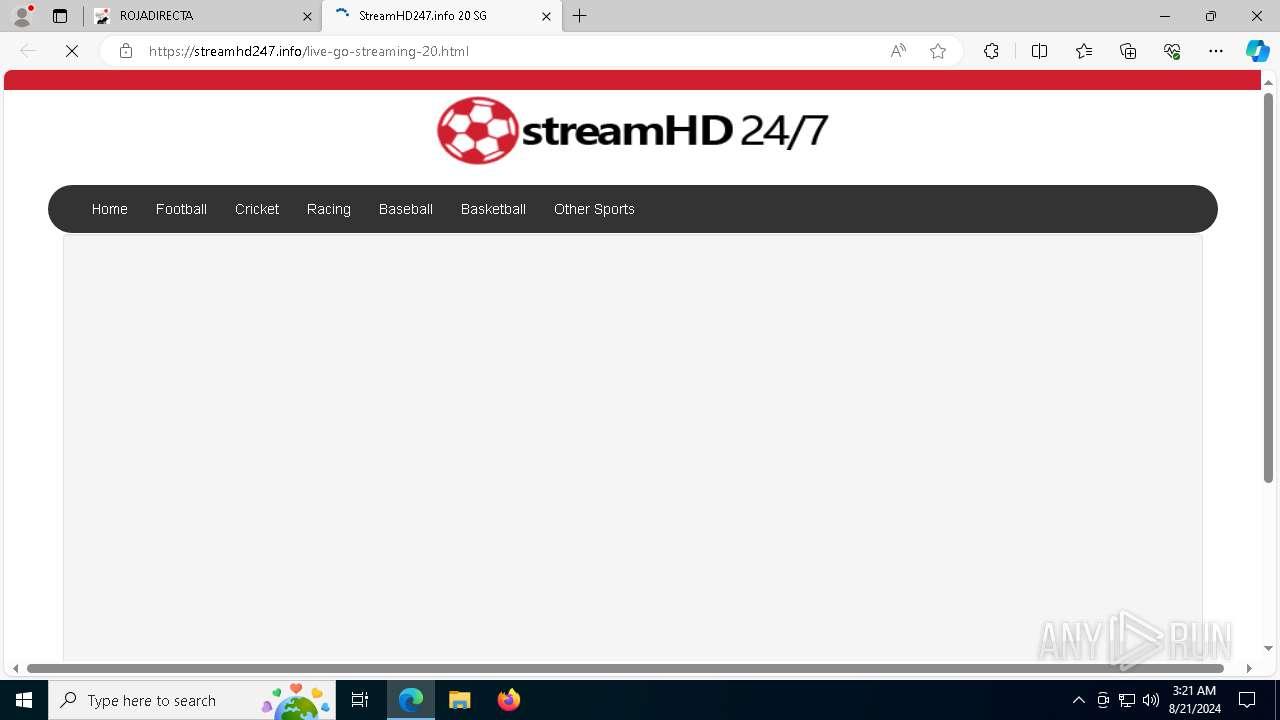Switch to the ROJADIRECTA tab

click(x=203, y=16)
